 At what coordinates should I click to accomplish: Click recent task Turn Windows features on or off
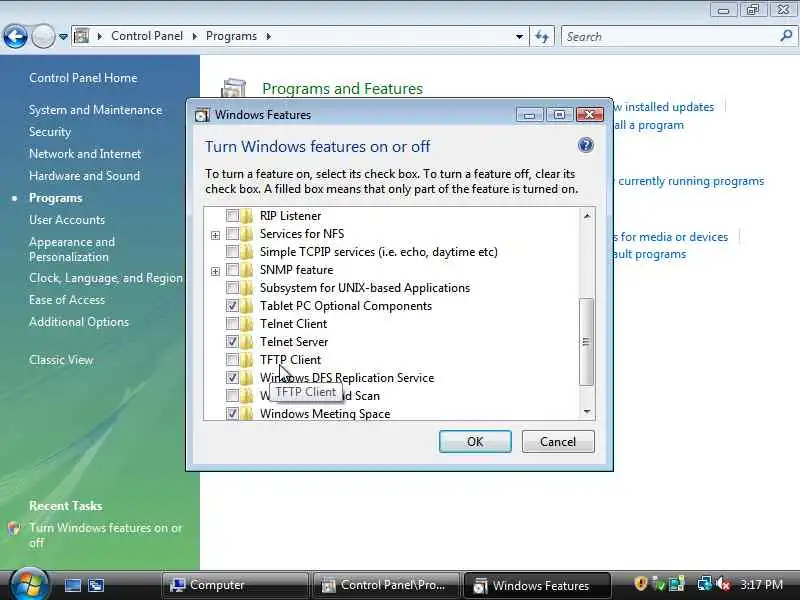[105, 535]
